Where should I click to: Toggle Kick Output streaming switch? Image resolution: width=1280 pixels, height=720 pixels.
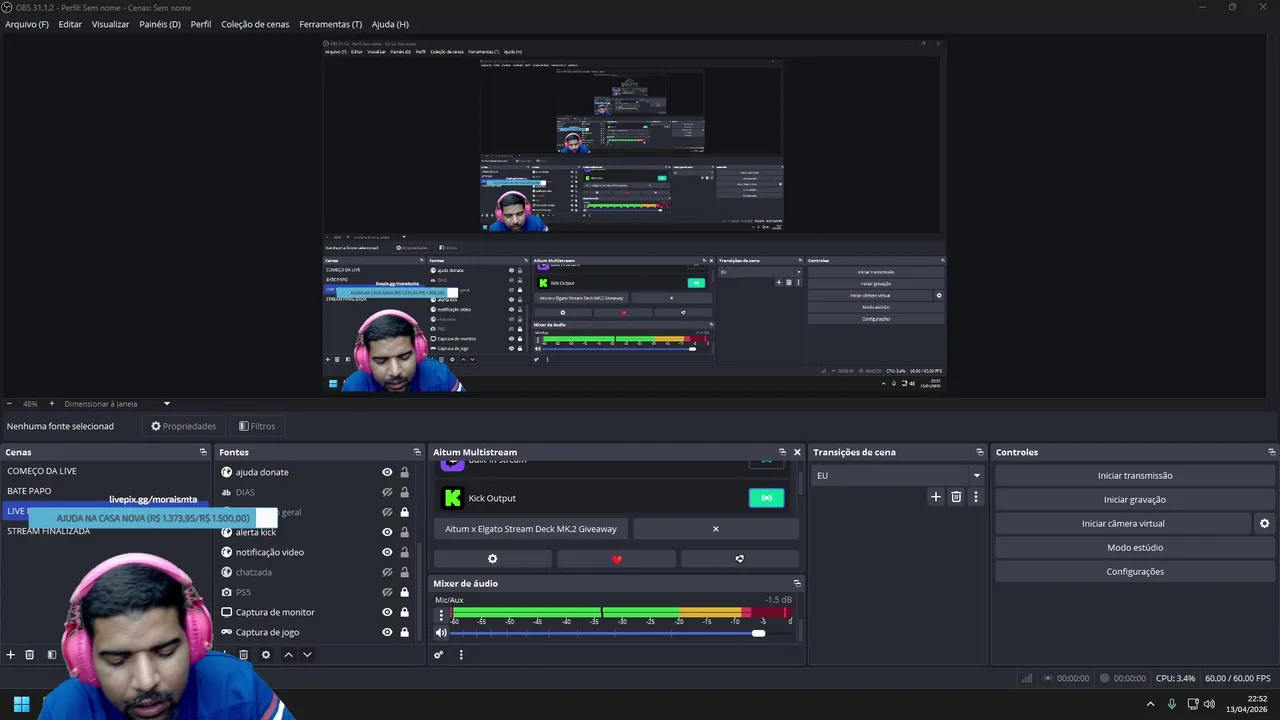(766, 498)
